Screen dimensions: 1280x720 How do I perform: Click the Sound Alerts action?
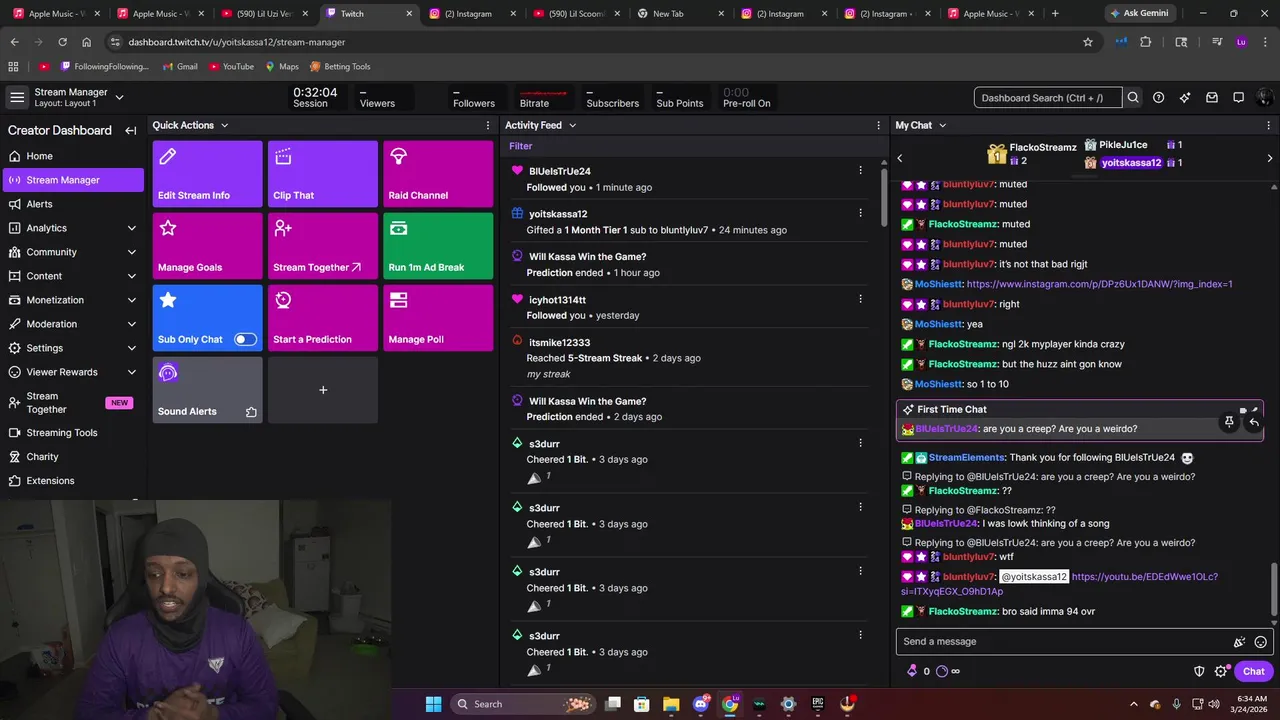click(x=207, y=390)
